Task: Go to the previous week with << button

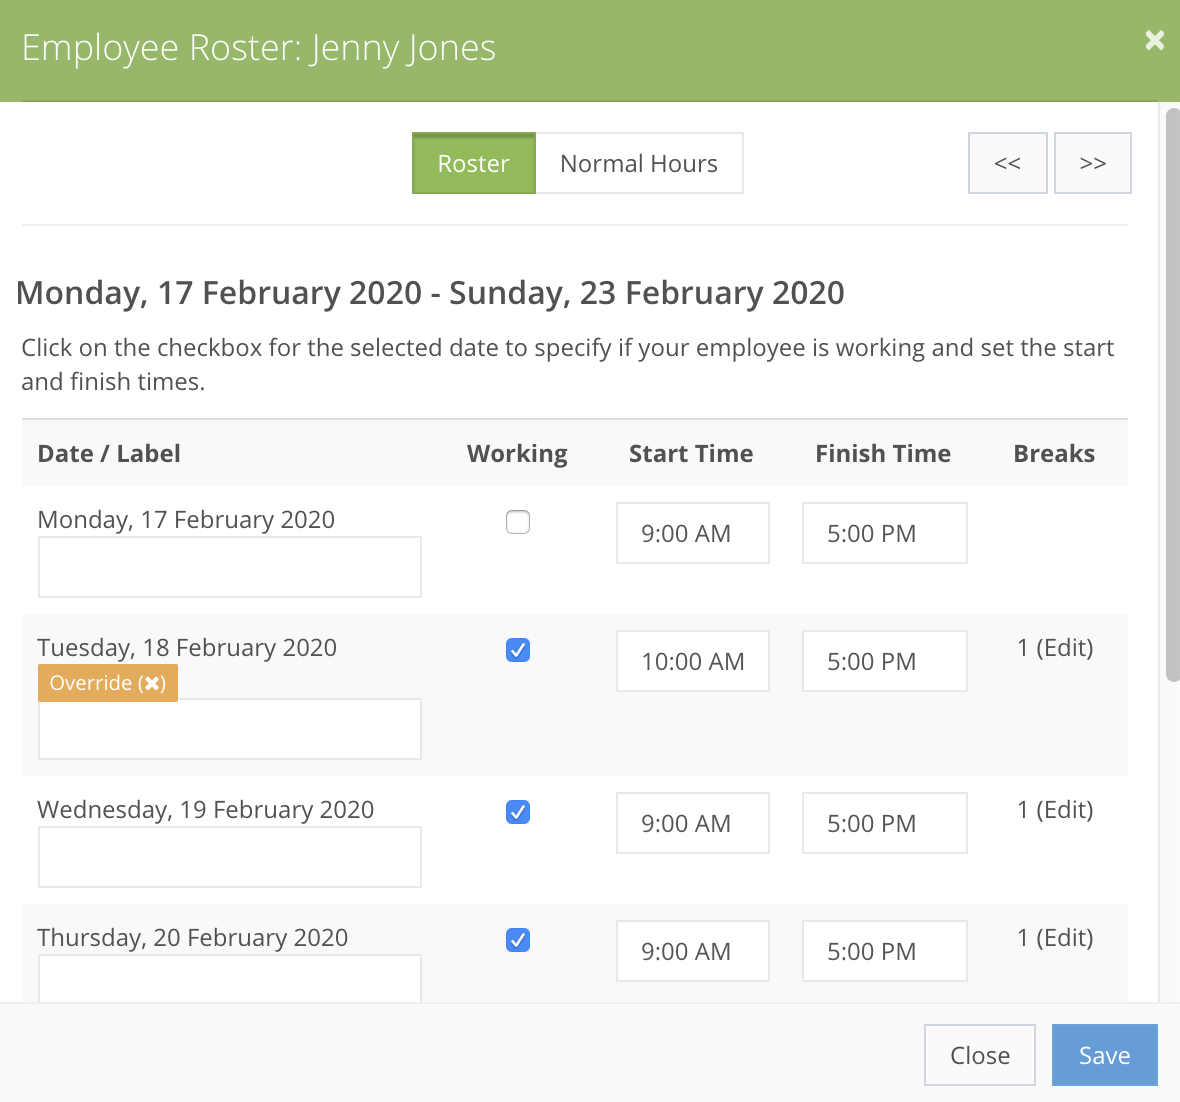Action: coord(1007,163)
